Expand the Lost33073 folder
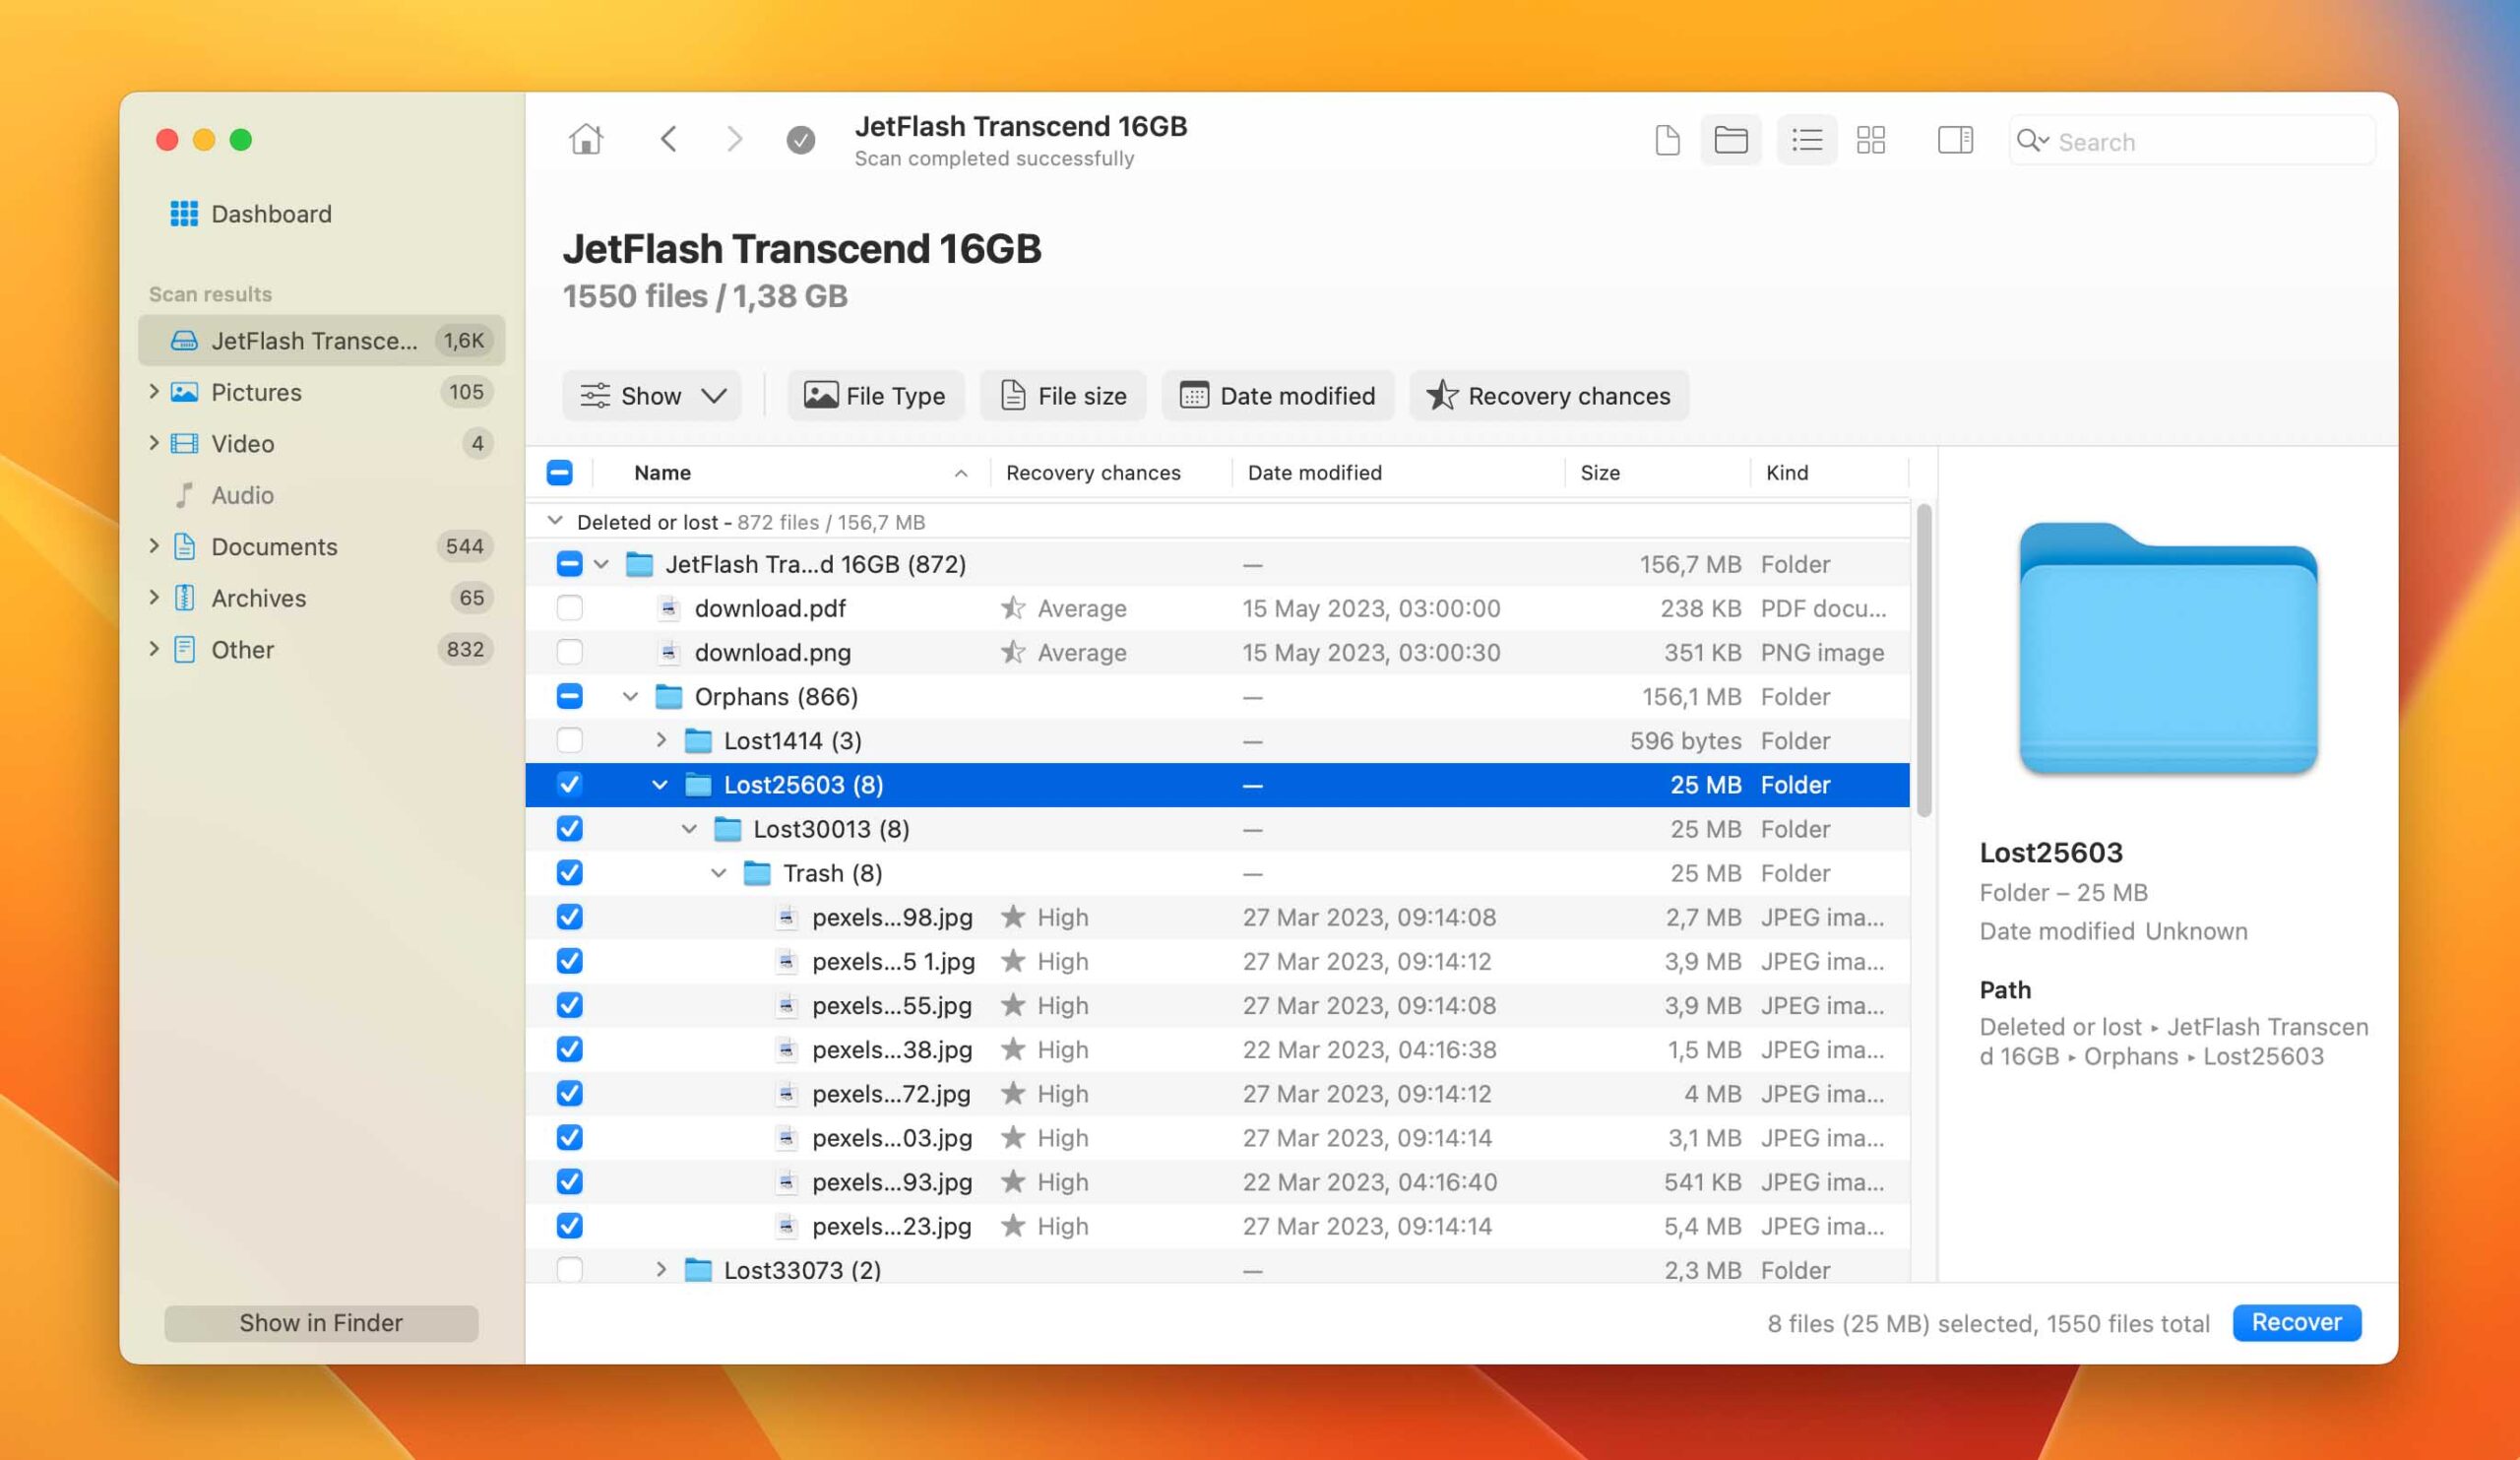The width and height of the screenshot is (2520, 1460). click(660, 1270)
